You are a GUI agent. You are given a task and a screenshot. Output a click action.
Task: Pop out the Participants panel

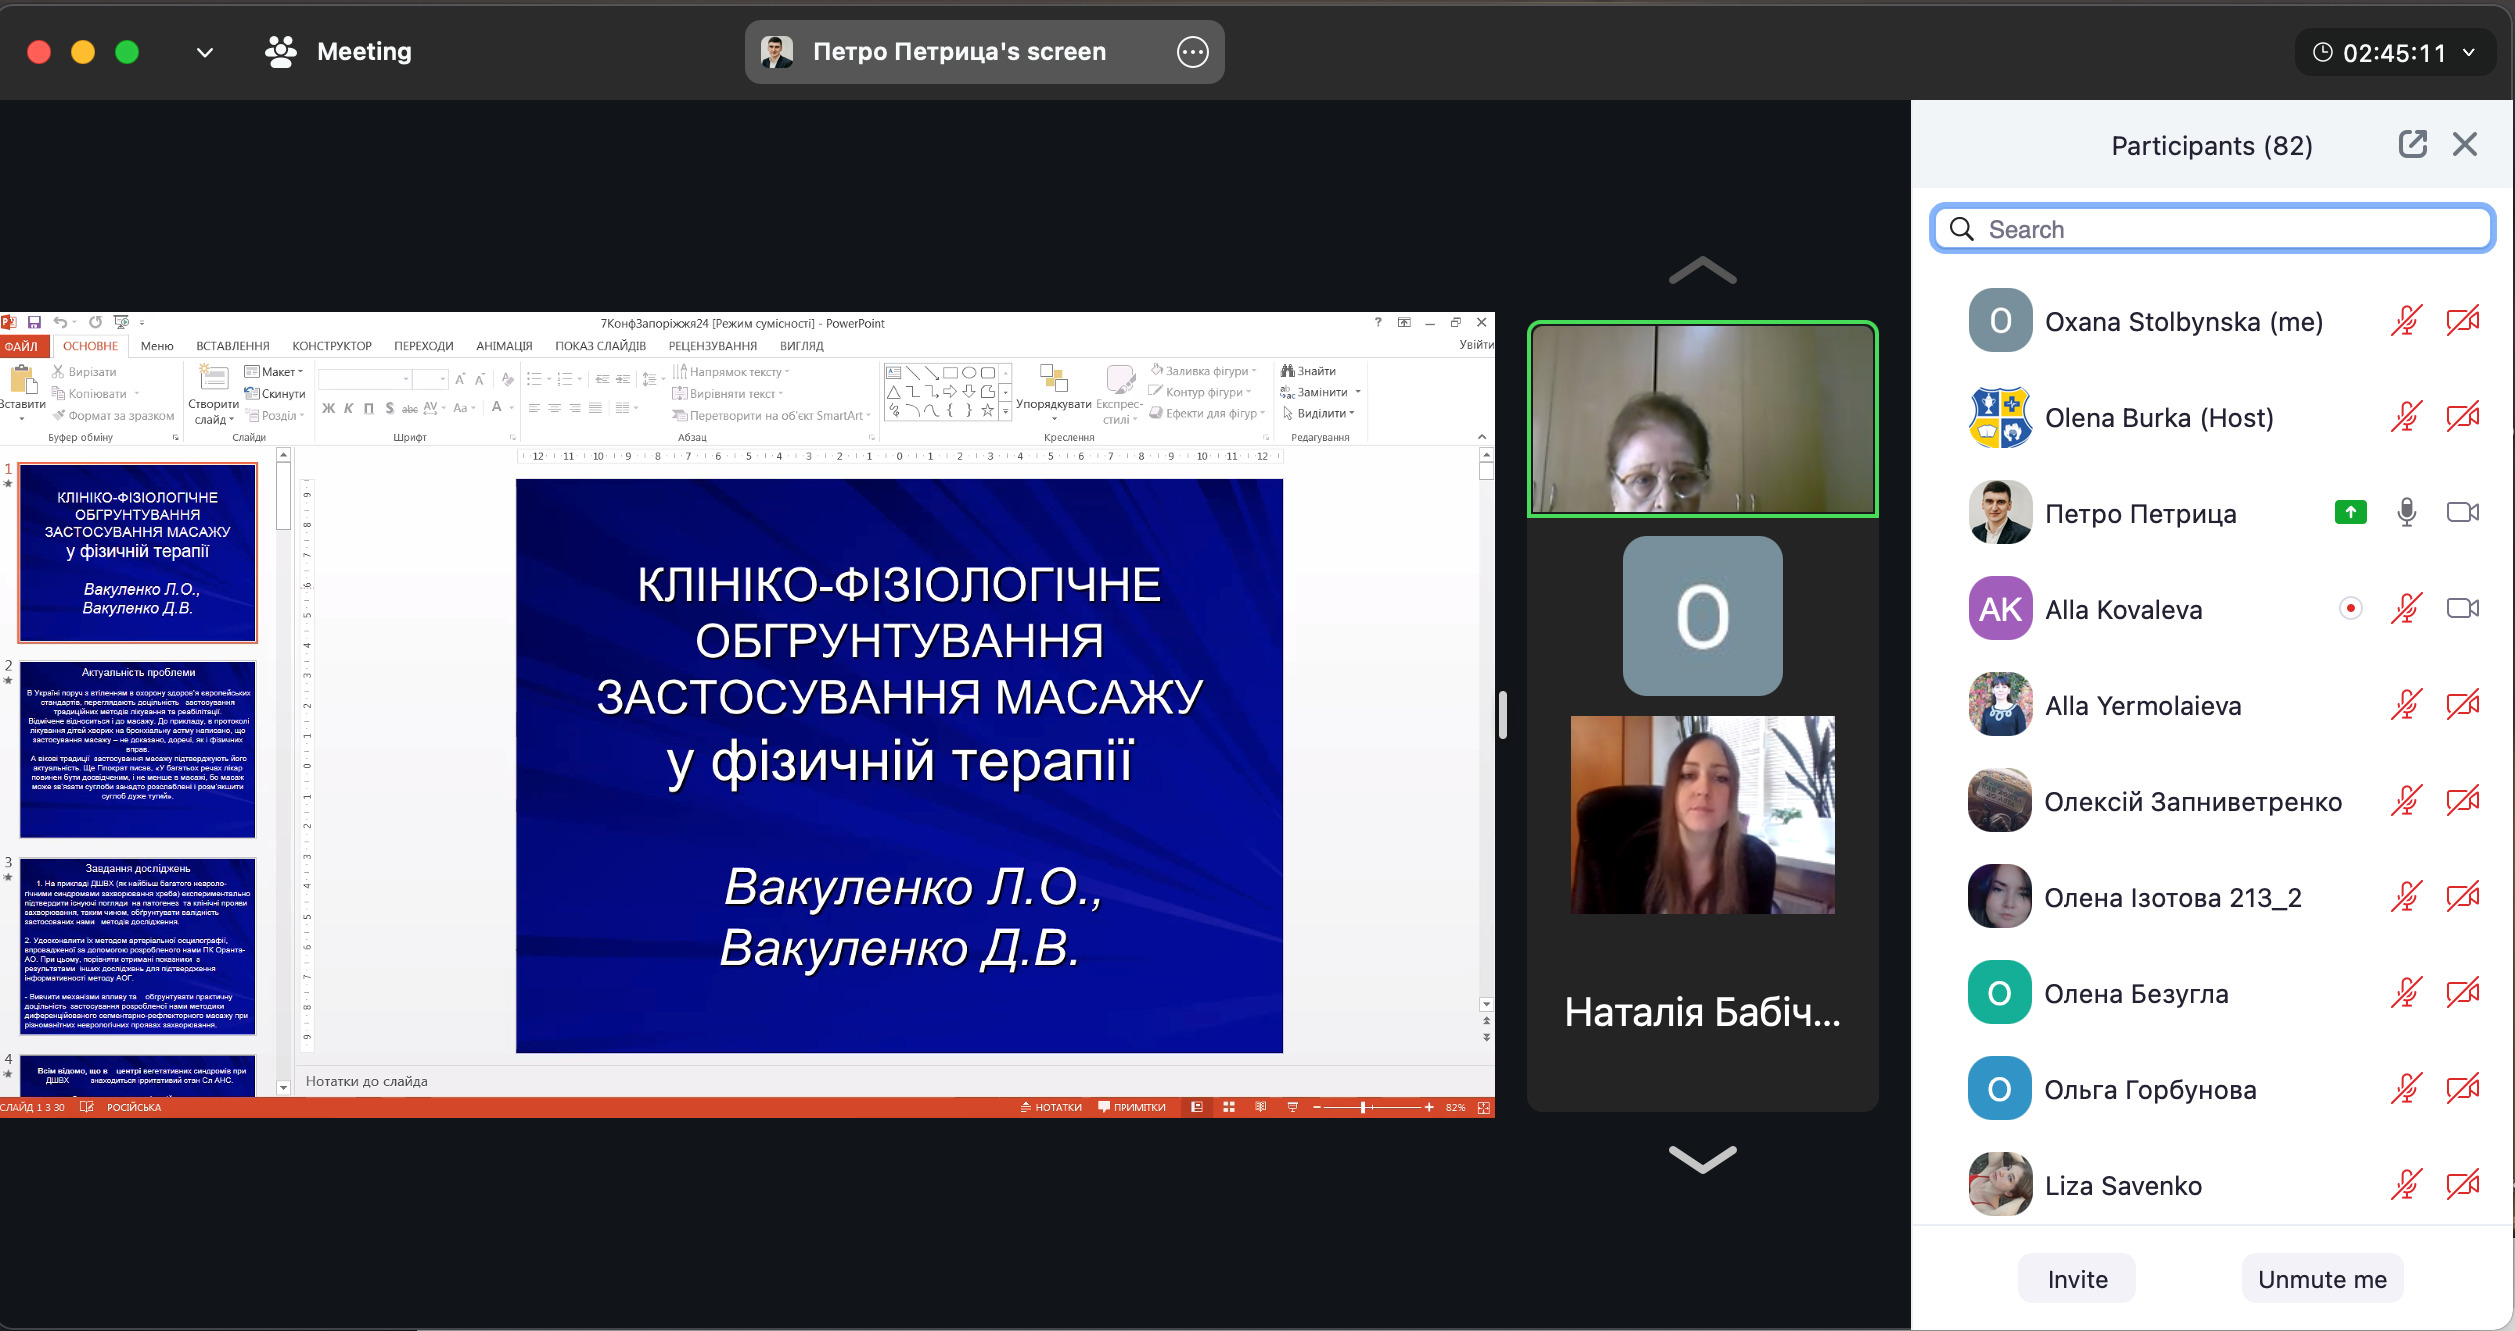pos(2411,145)
